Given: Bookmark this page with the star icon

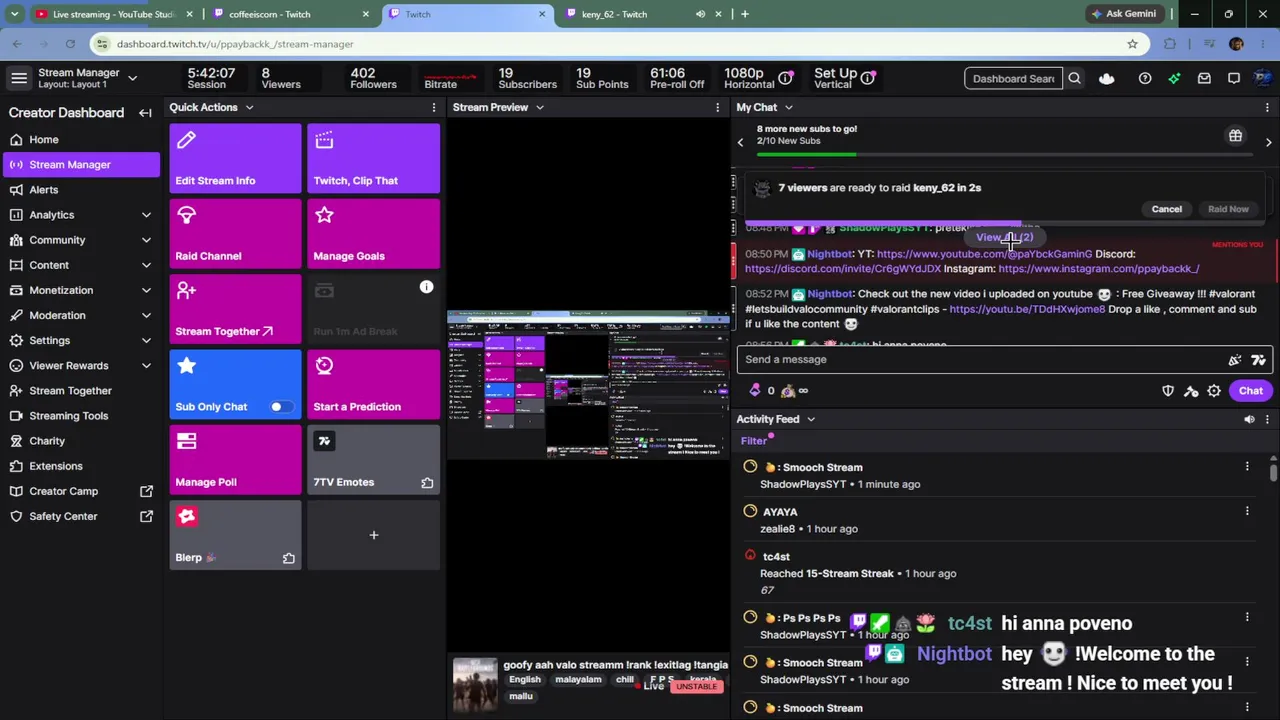Looking at the screenshot, I should [1132, 44].
